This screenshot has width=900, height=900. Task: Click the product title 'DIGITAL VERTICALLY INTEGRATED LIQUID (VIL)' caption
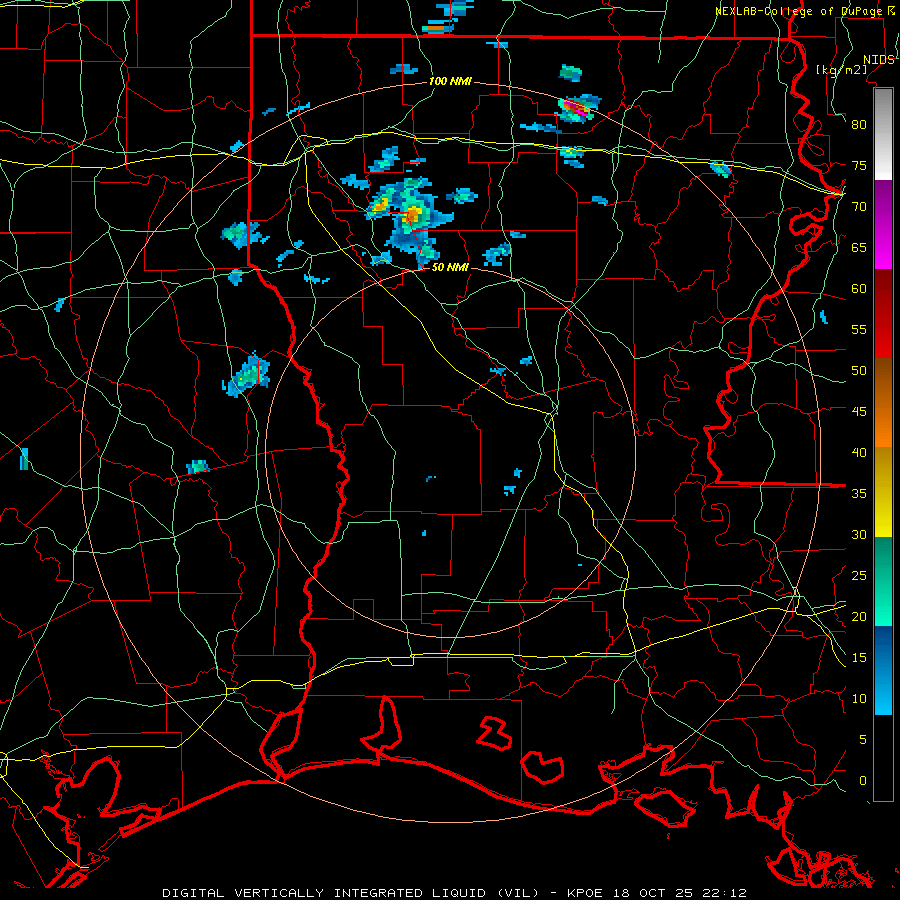(x=351, y=893)
